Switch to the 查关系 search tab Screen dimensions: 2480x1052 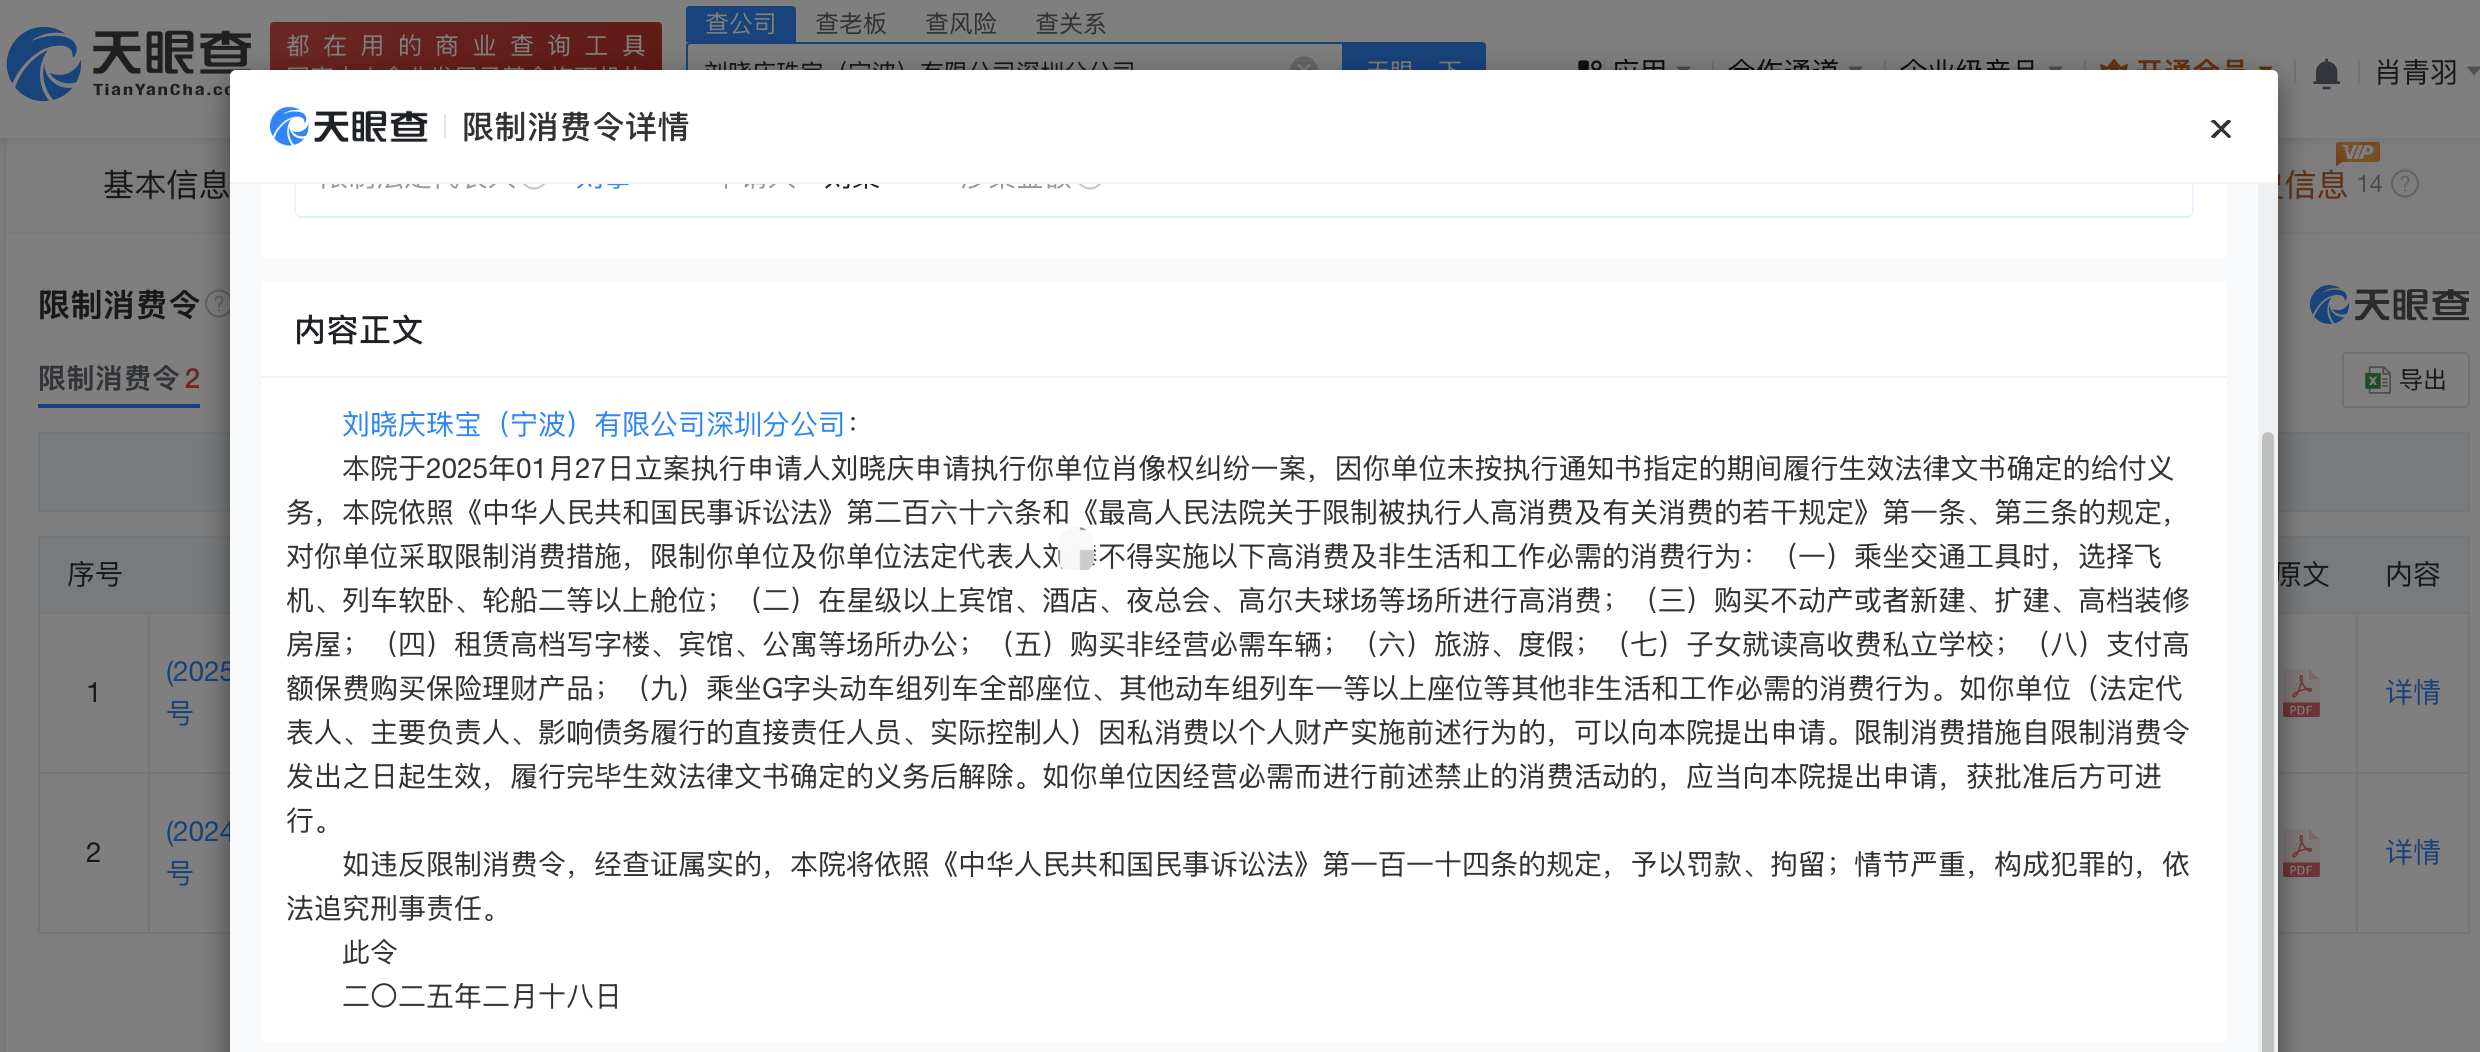point(1070,23)
